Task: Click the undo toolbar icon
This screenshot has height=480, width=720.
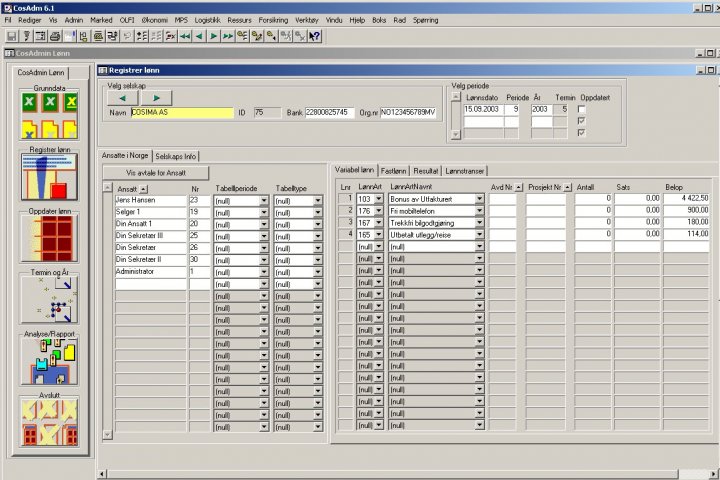Action: pyautogui.click(x=127, y=36)
